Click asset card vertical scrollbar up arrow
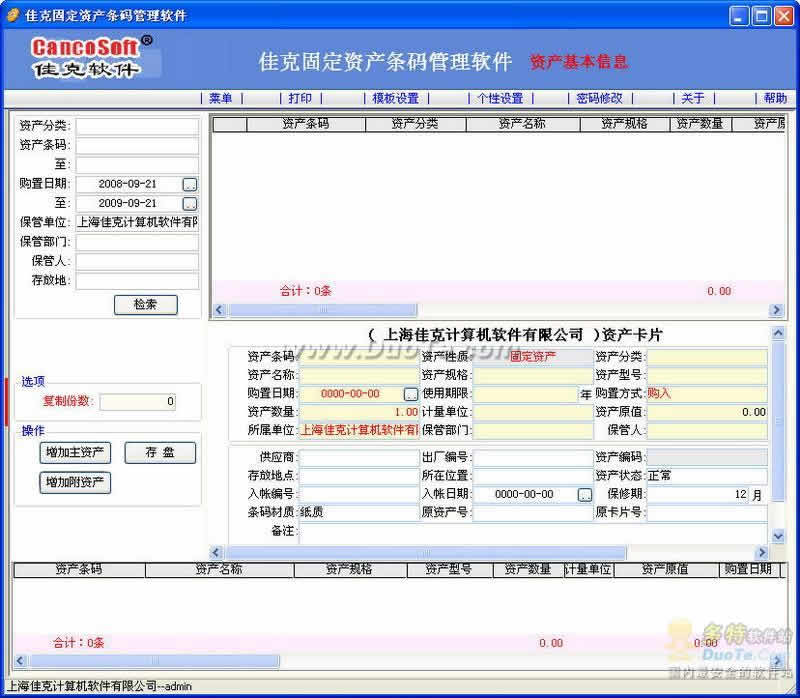This screenshot has height=698, width=800. [x=778, y=334]
